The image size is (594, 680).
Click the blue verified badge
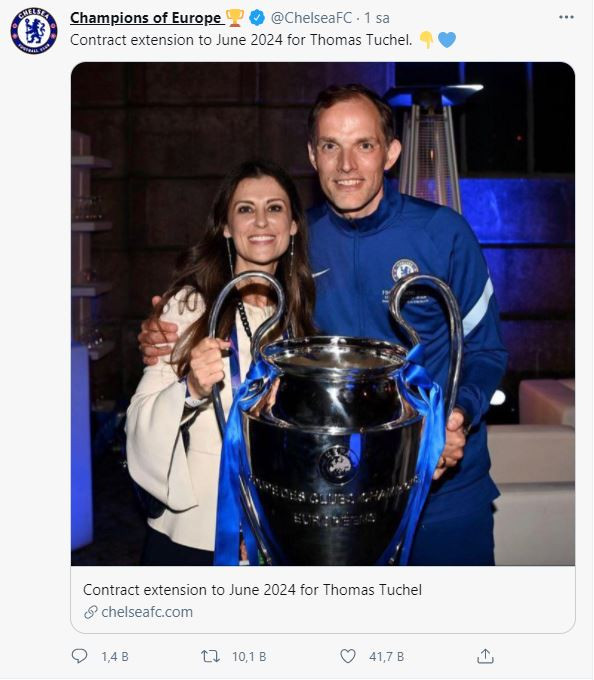[257, 18]
